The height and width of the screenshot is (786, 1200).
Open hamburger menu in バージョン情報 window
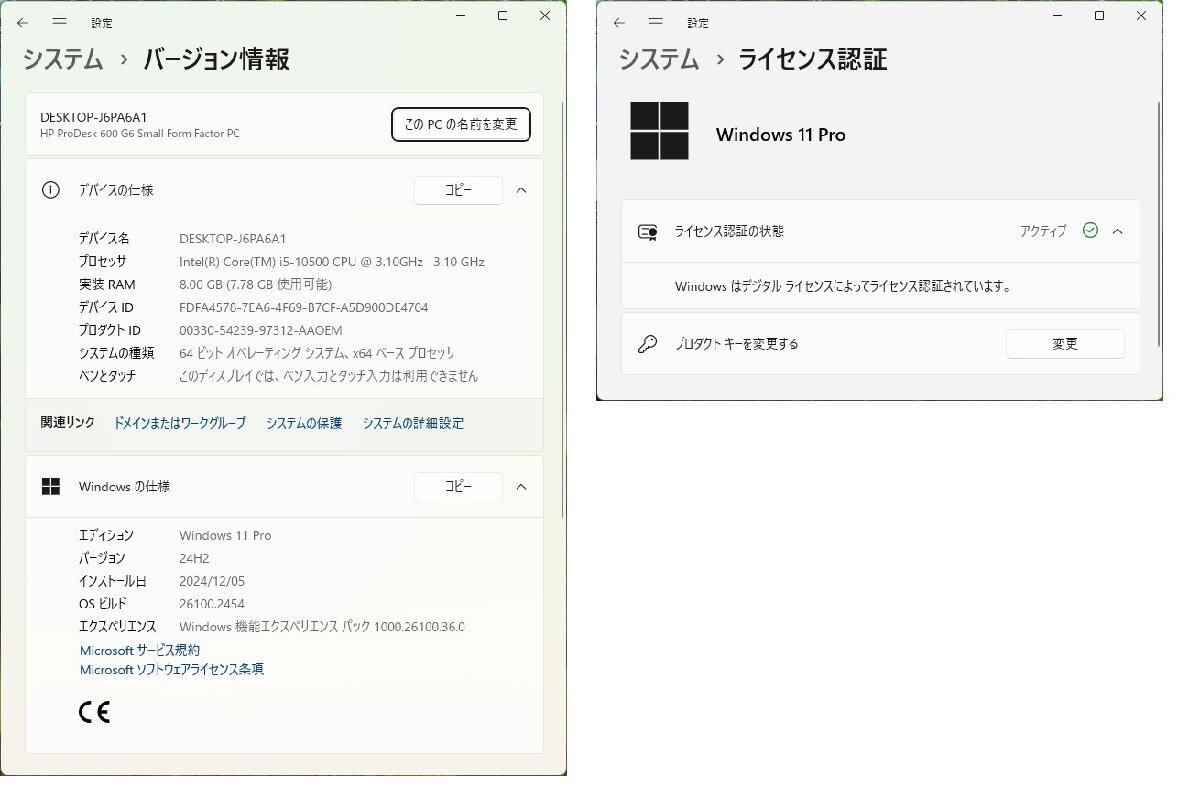pyautogui.click(x=60, y=20)
